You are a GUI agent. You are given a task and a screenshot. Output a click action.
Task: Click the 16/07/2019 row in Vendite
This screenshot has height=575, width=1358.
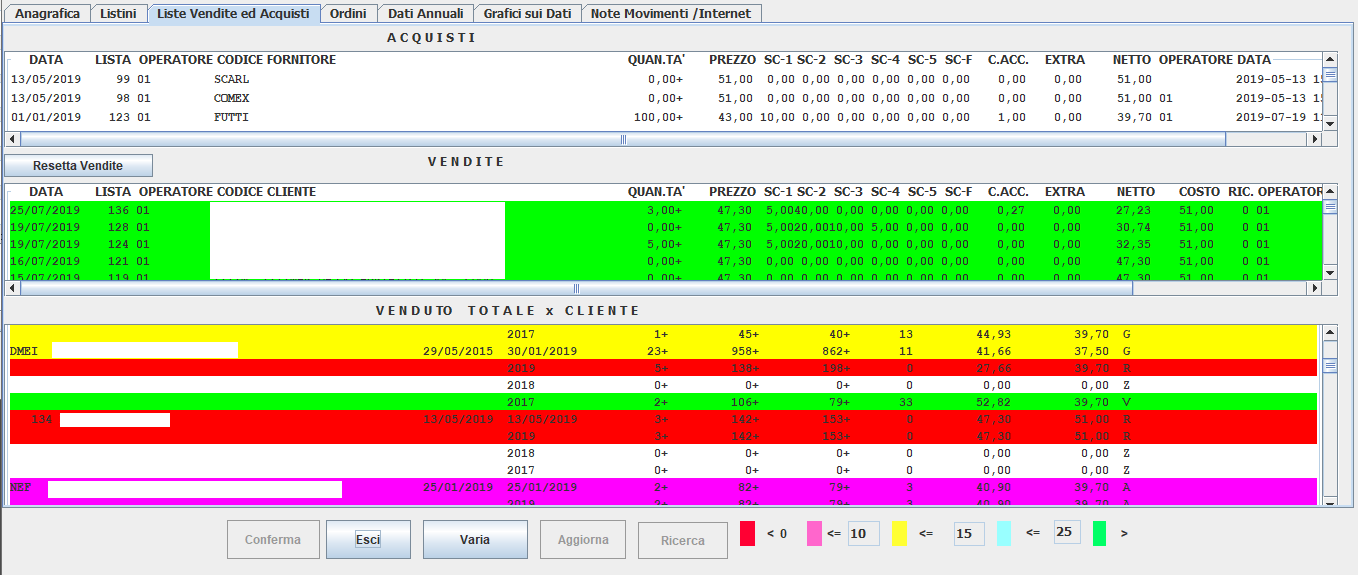click(664, 261)
